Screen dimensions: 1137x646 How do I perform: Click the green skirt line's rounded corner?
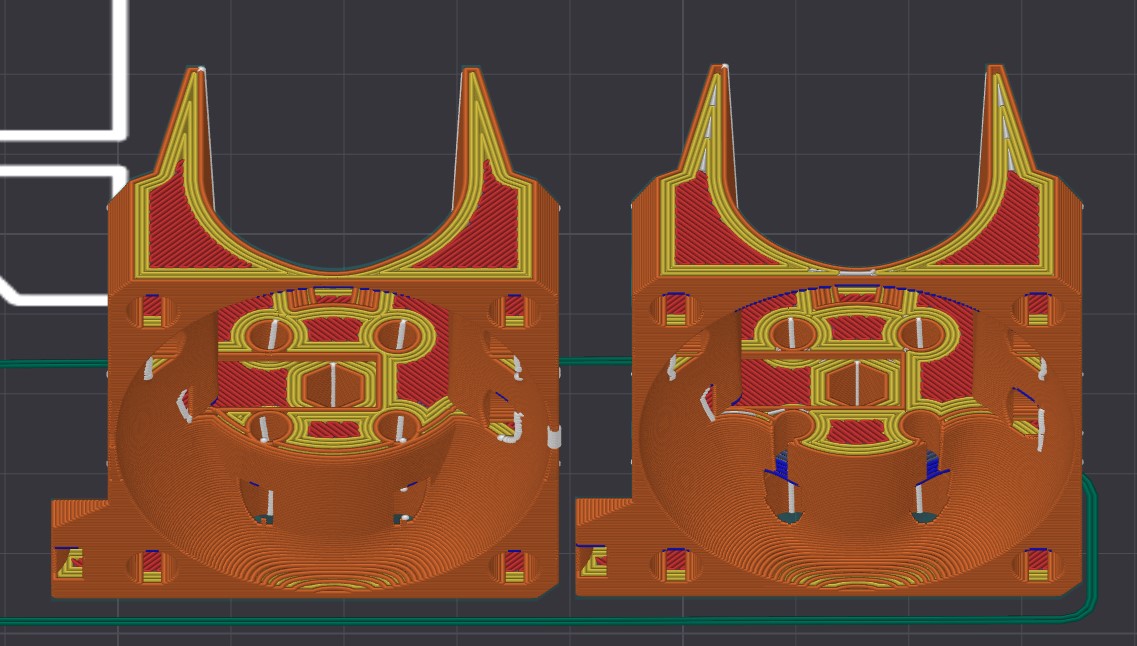pyautogui.click(x=1087, y=610)
